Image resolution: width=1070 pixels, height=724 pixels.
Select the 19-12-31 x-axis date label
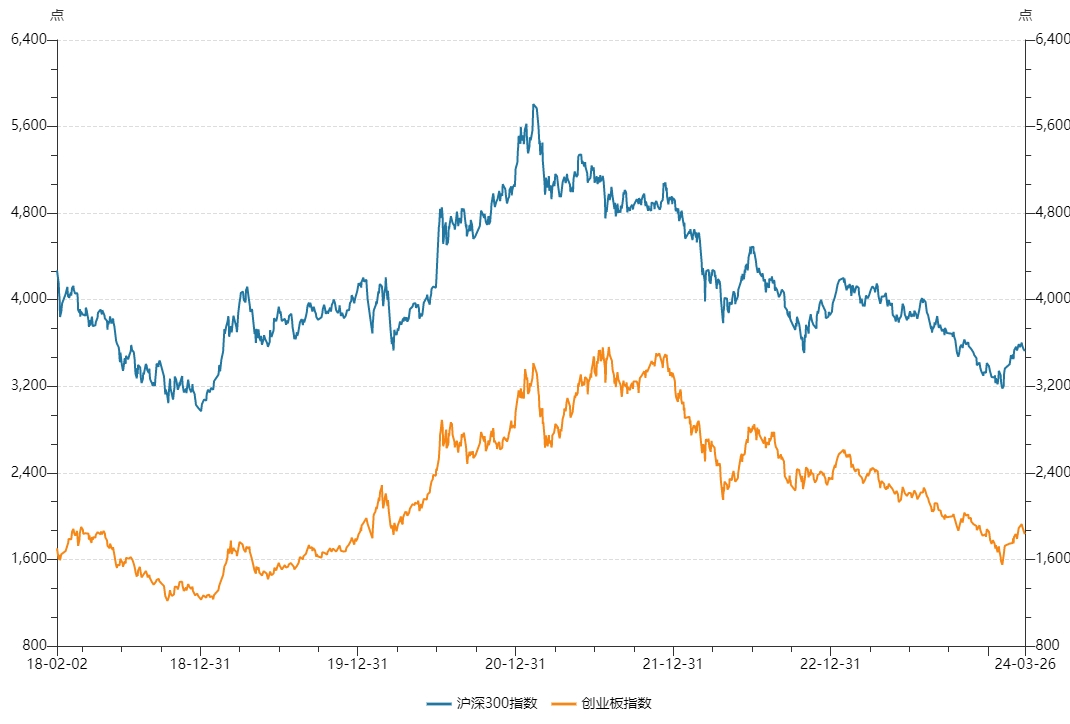coord(358,664)
